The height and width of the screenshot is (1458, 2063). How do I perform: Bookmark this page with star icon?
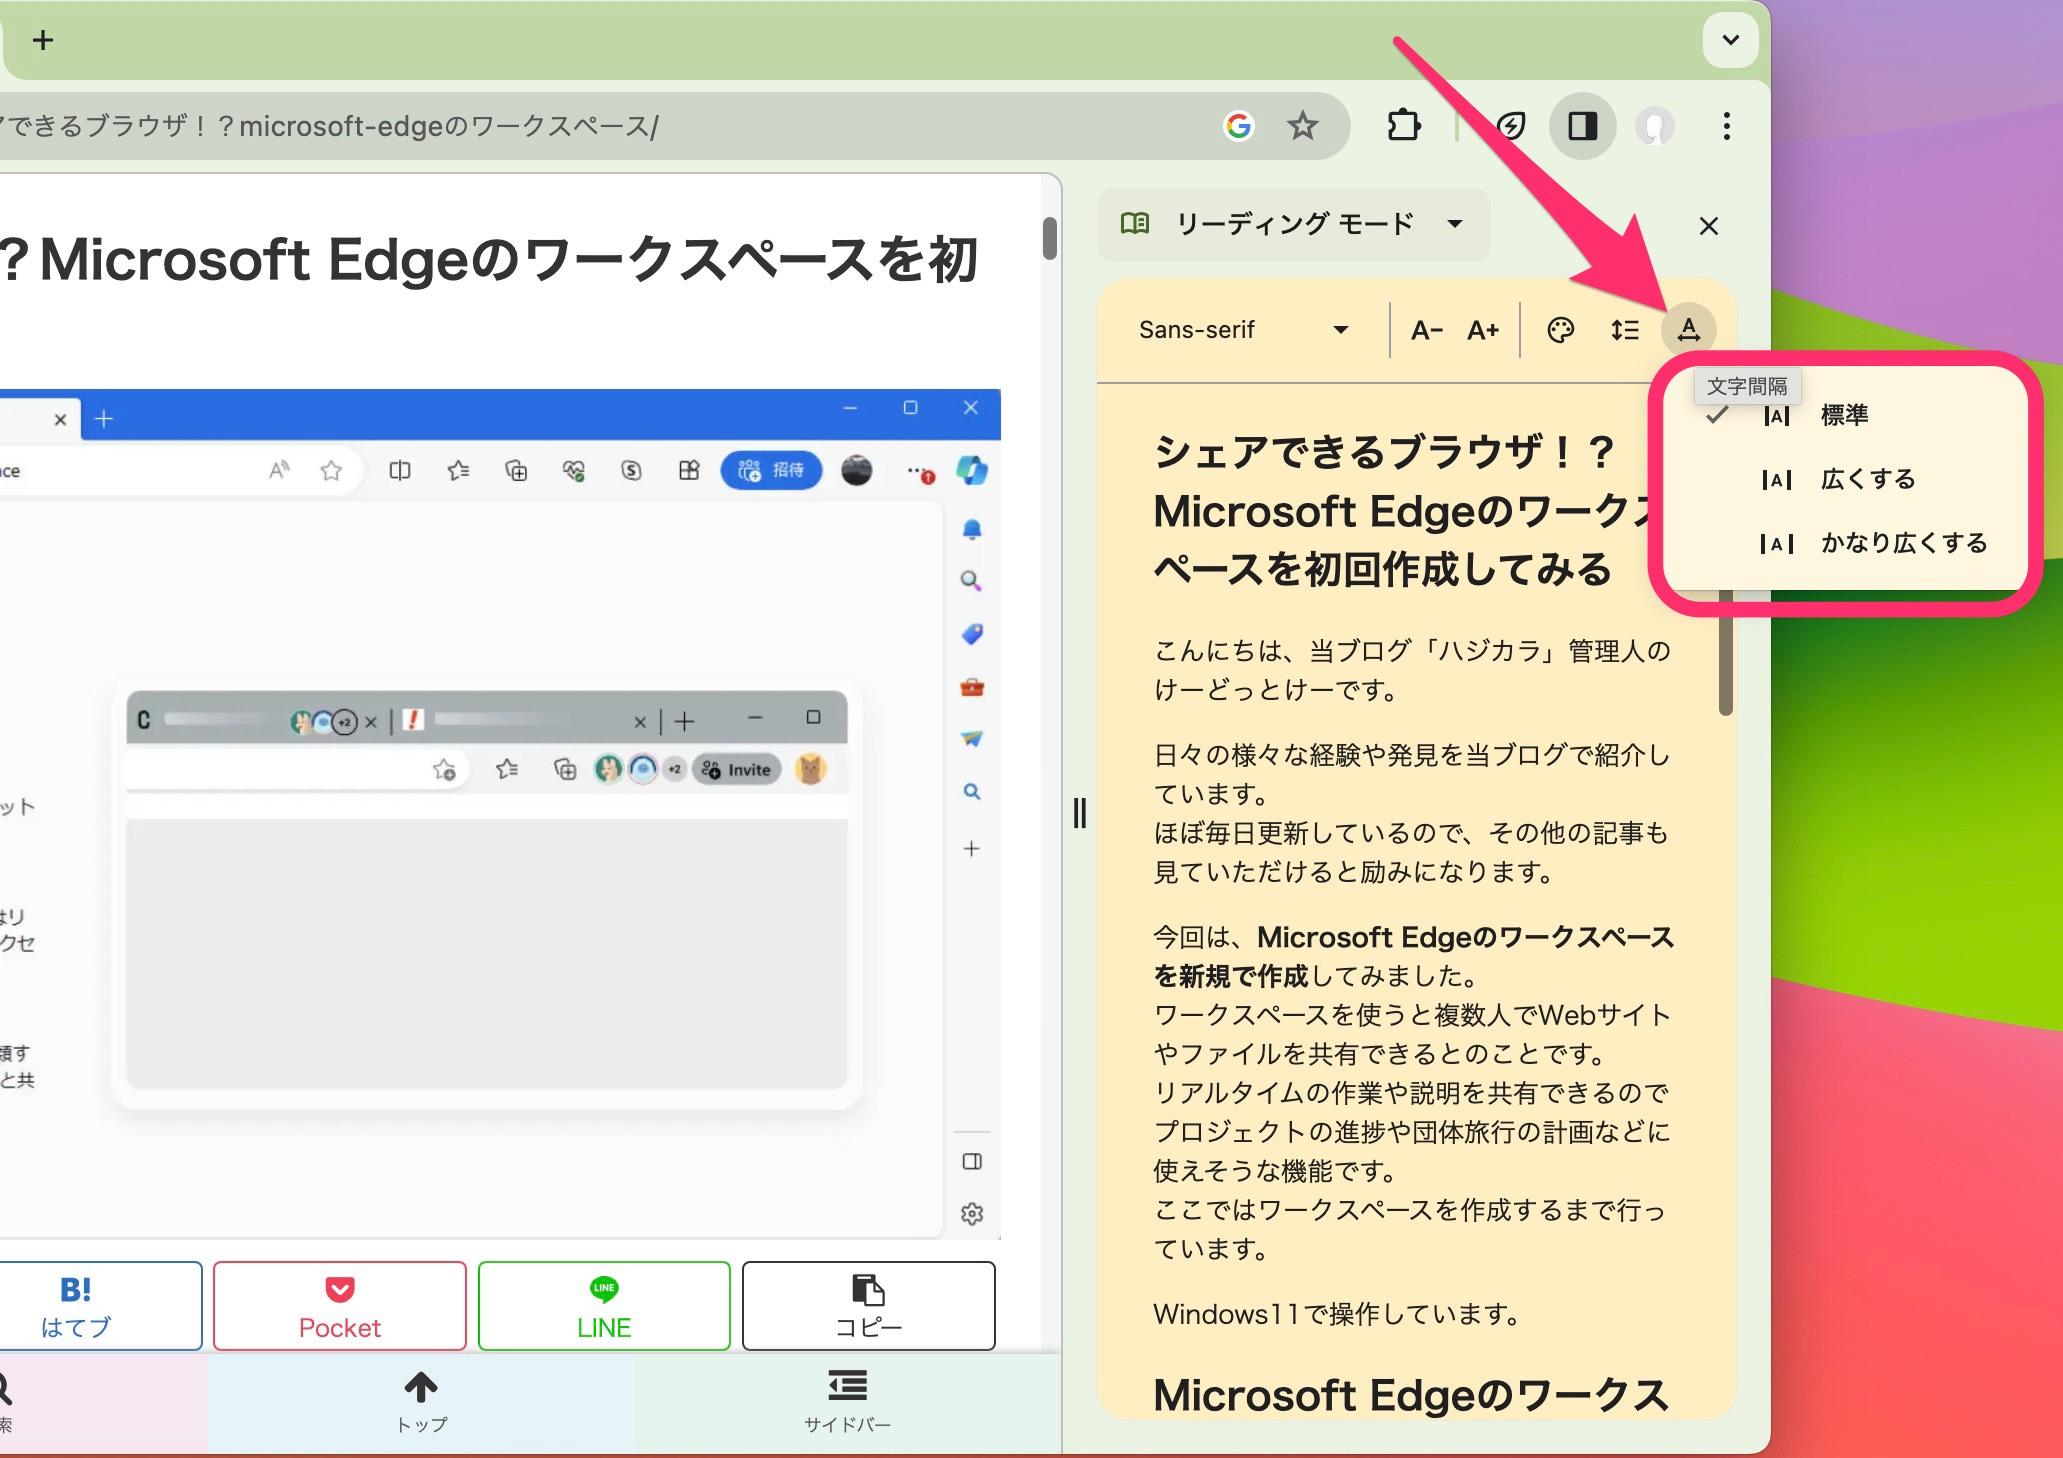point(1302,126)
